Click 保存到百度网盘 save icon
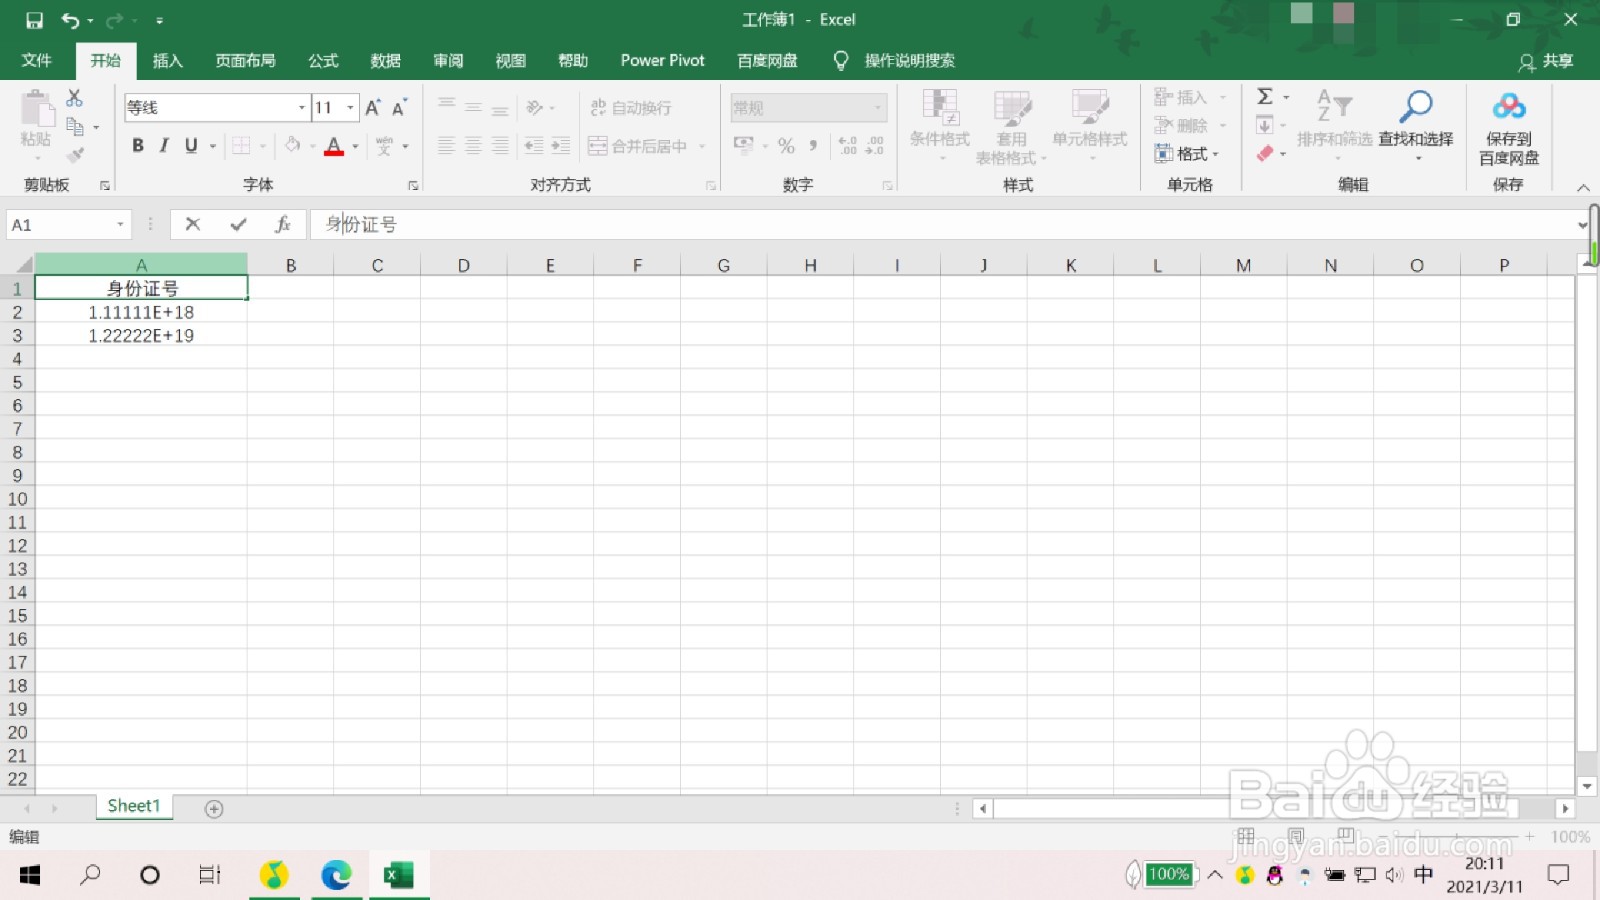This screenshot has height=900, width=1600. (1508, 127)
